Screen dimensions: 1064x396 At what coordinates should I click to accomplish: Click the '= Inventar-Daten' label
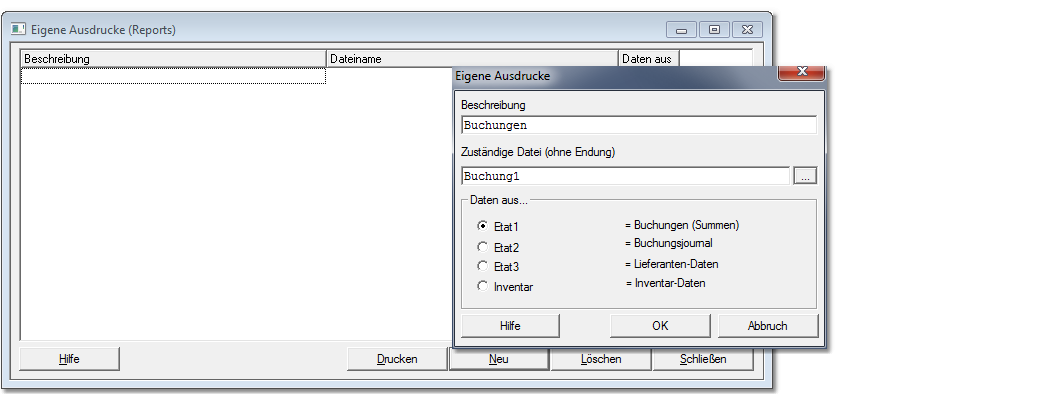(x=666, y=283)
